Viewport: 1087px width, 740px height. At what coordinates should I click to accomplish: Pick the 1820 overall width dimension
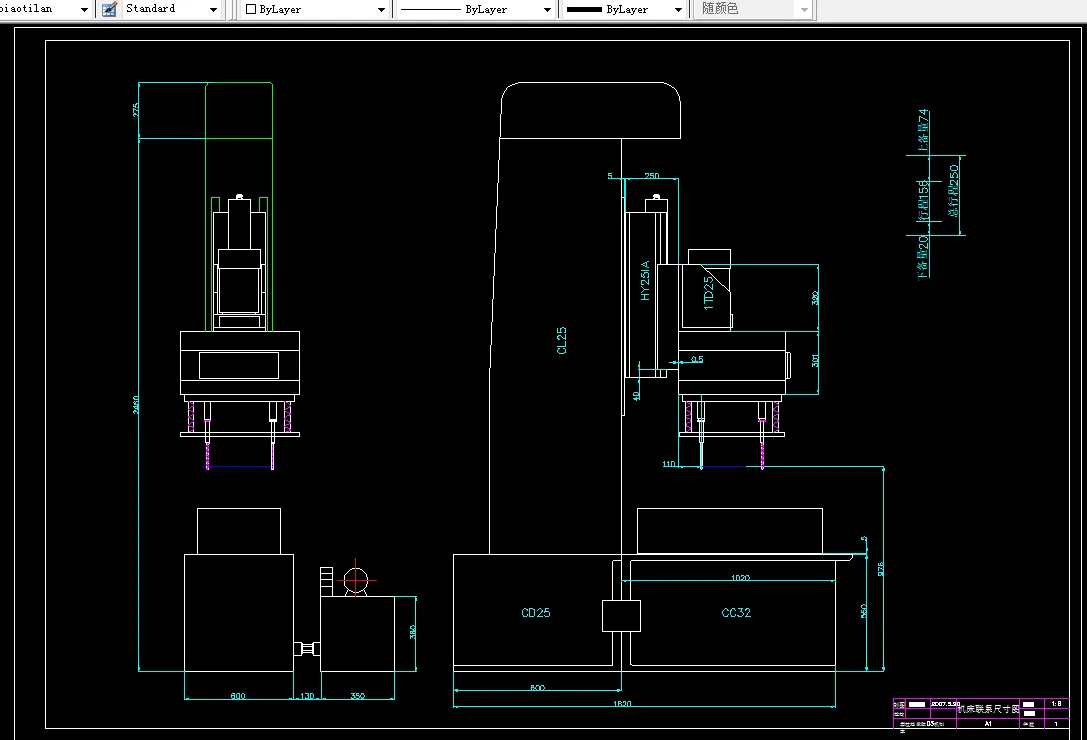pos(622,703)
